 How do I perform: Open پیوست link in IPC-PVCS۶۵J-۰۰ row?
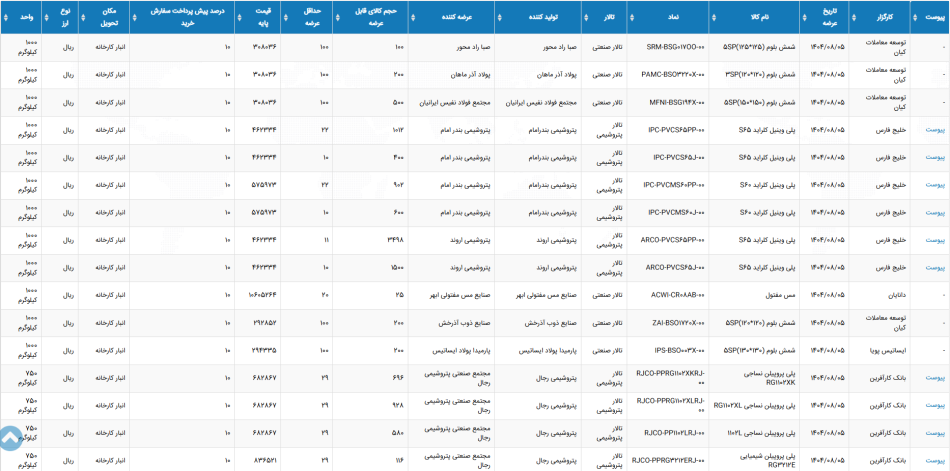pyautogui.click(x=935, y=158)
